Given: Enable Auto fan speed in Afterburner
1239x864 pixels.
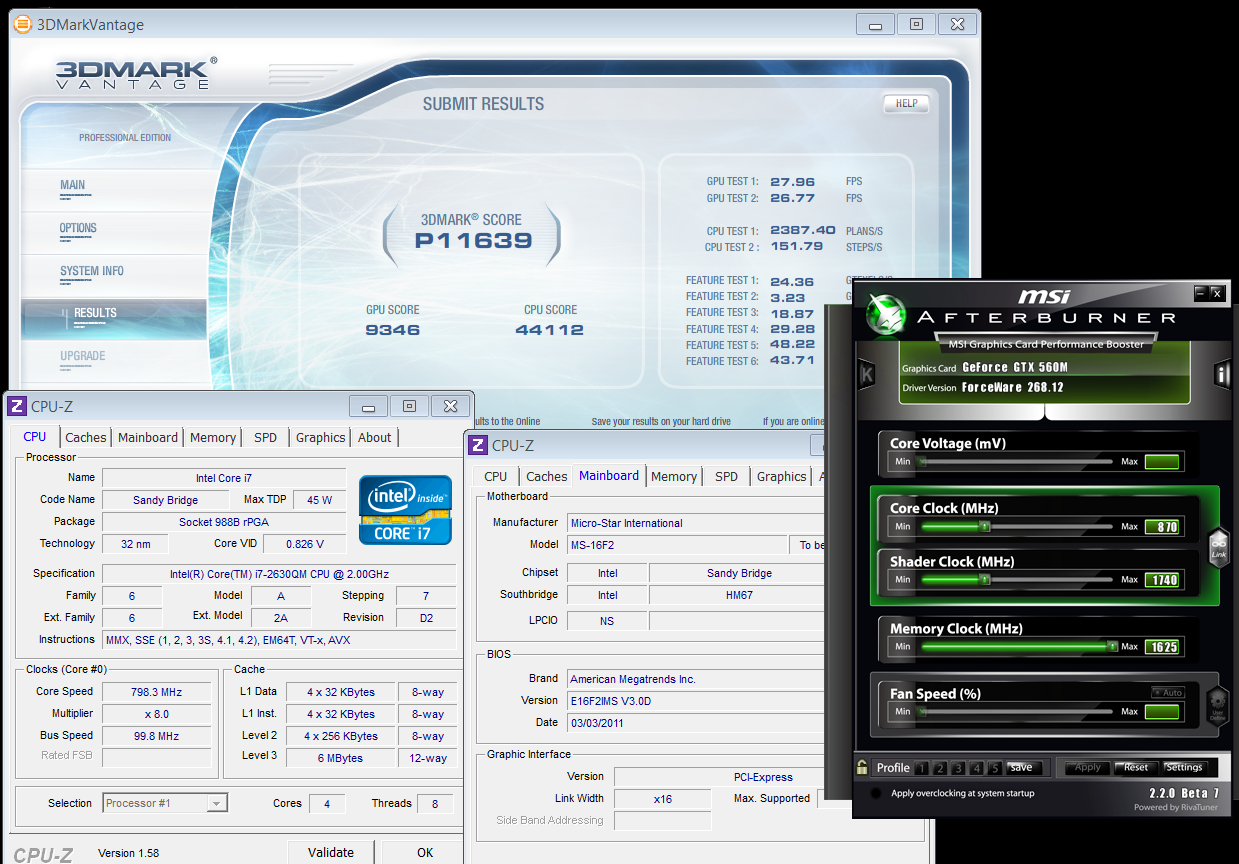Looking at the screenshot, I should (1167, 692).
